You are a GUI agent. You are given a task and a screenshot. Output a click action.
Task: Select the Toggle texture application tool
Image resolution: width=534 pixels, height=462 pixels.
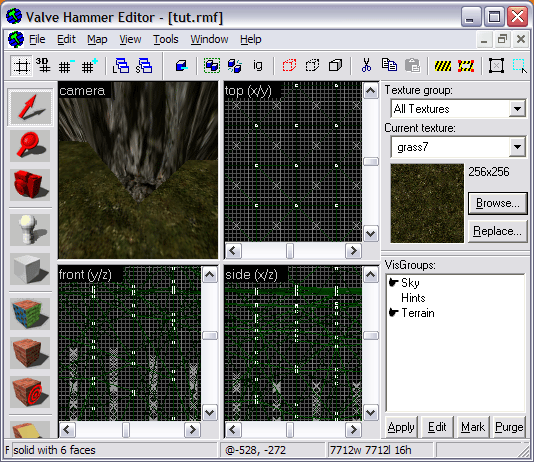[x=30, y=314]
